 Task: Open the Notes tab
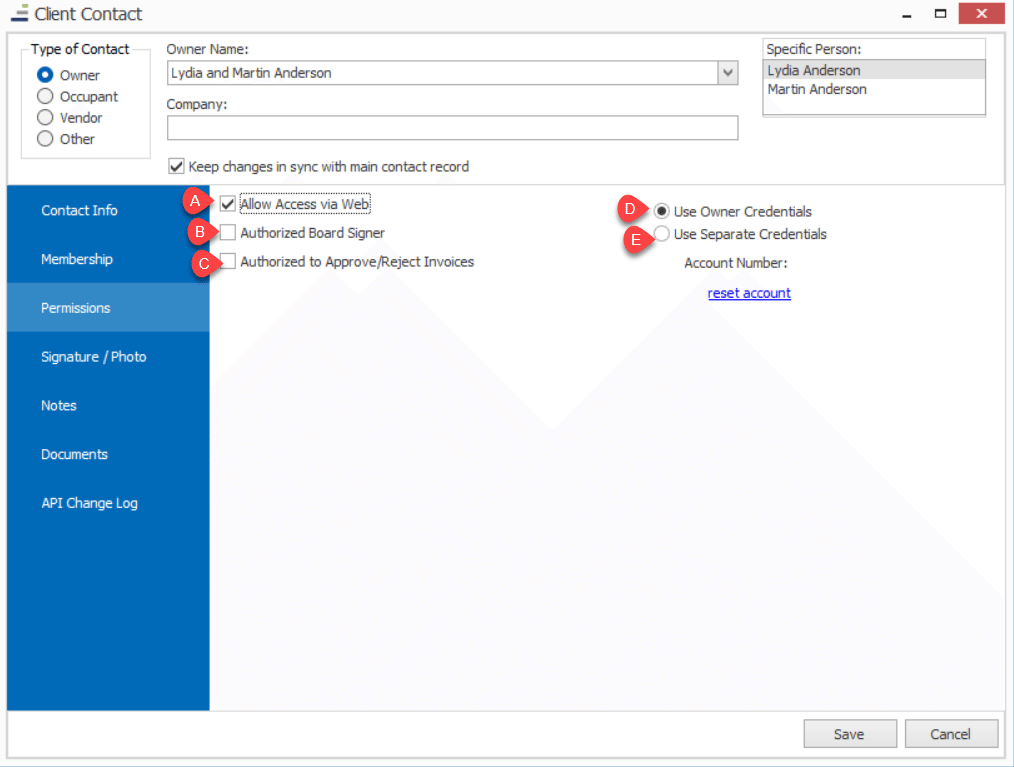[108, 405]
